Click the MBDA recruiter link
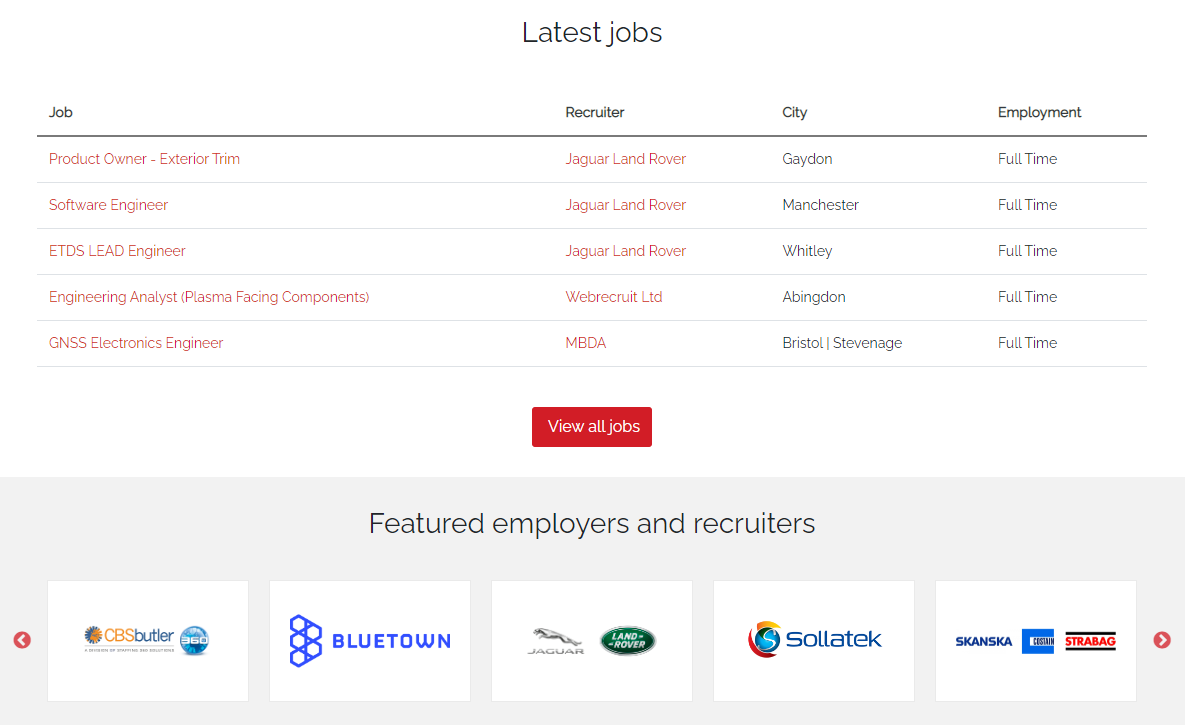 tap(584, 342)
